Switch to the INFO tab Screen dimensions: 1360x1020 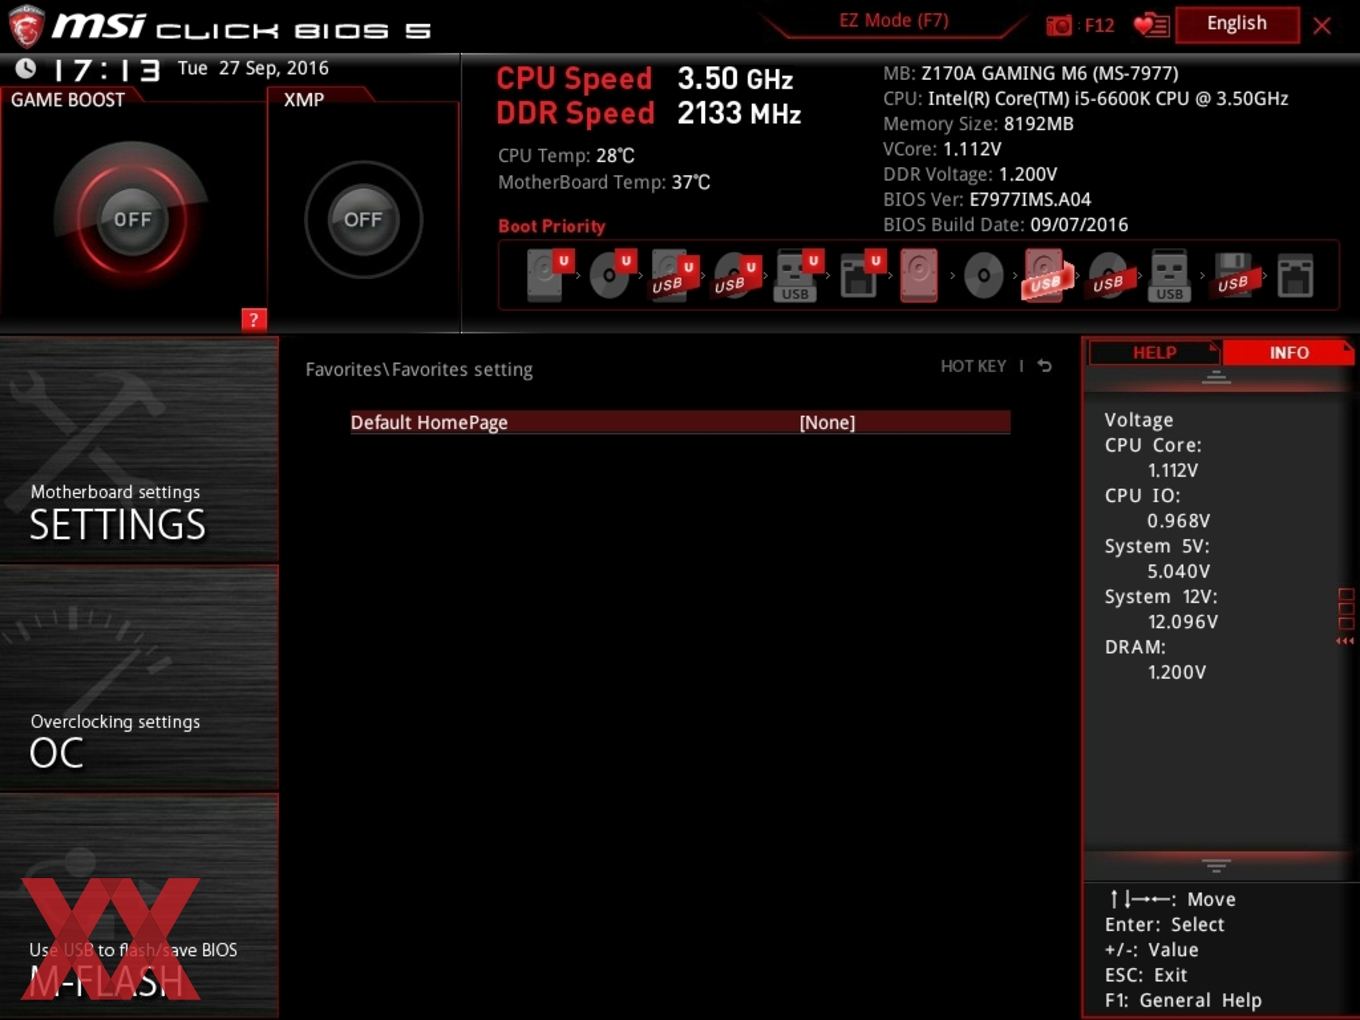point(1288,352)
